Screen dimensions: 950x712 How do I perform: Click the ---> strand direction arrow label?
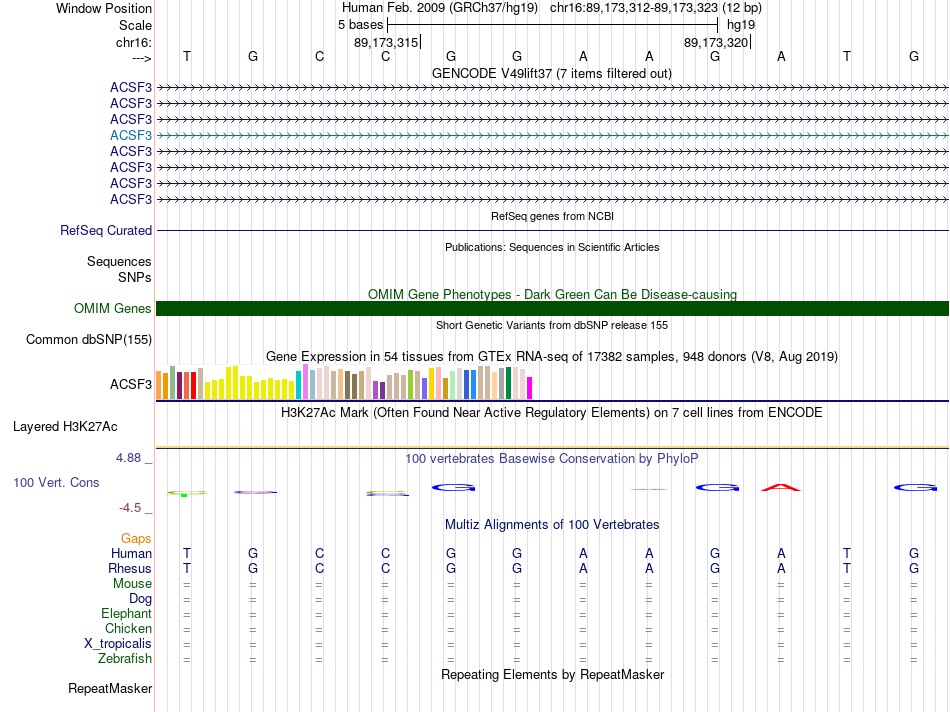pos(141,58)
